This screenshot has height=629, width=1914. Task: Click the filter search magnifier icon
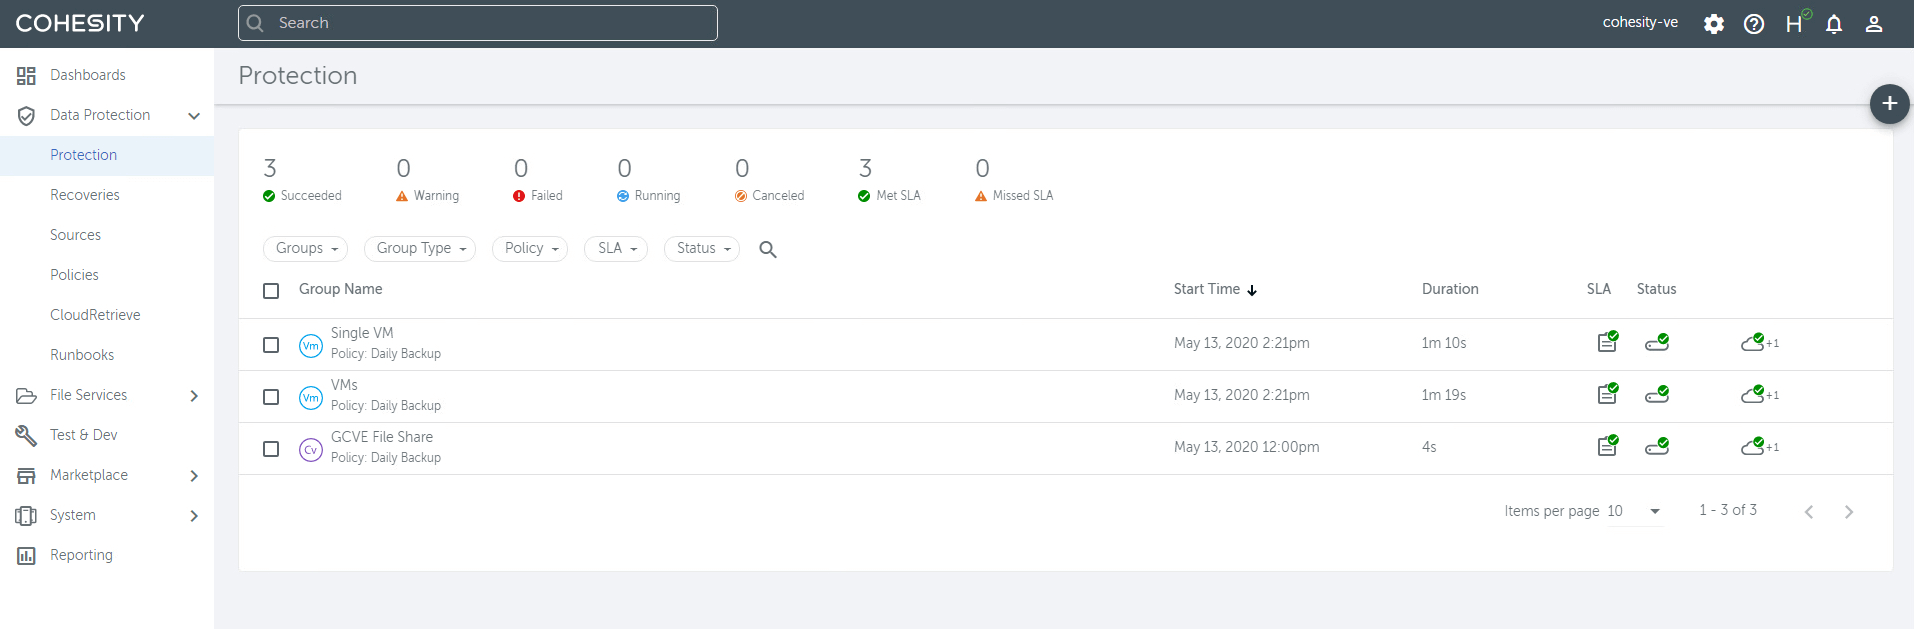click(768, 249)
